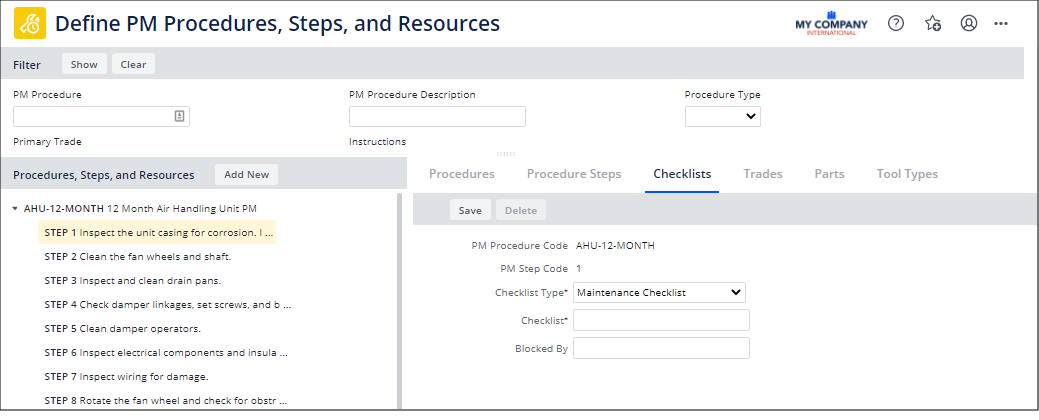The image size is (1039, 420).
Task: Collapse the AHU-12-MONTH tree node
Action: pos(15,209)
